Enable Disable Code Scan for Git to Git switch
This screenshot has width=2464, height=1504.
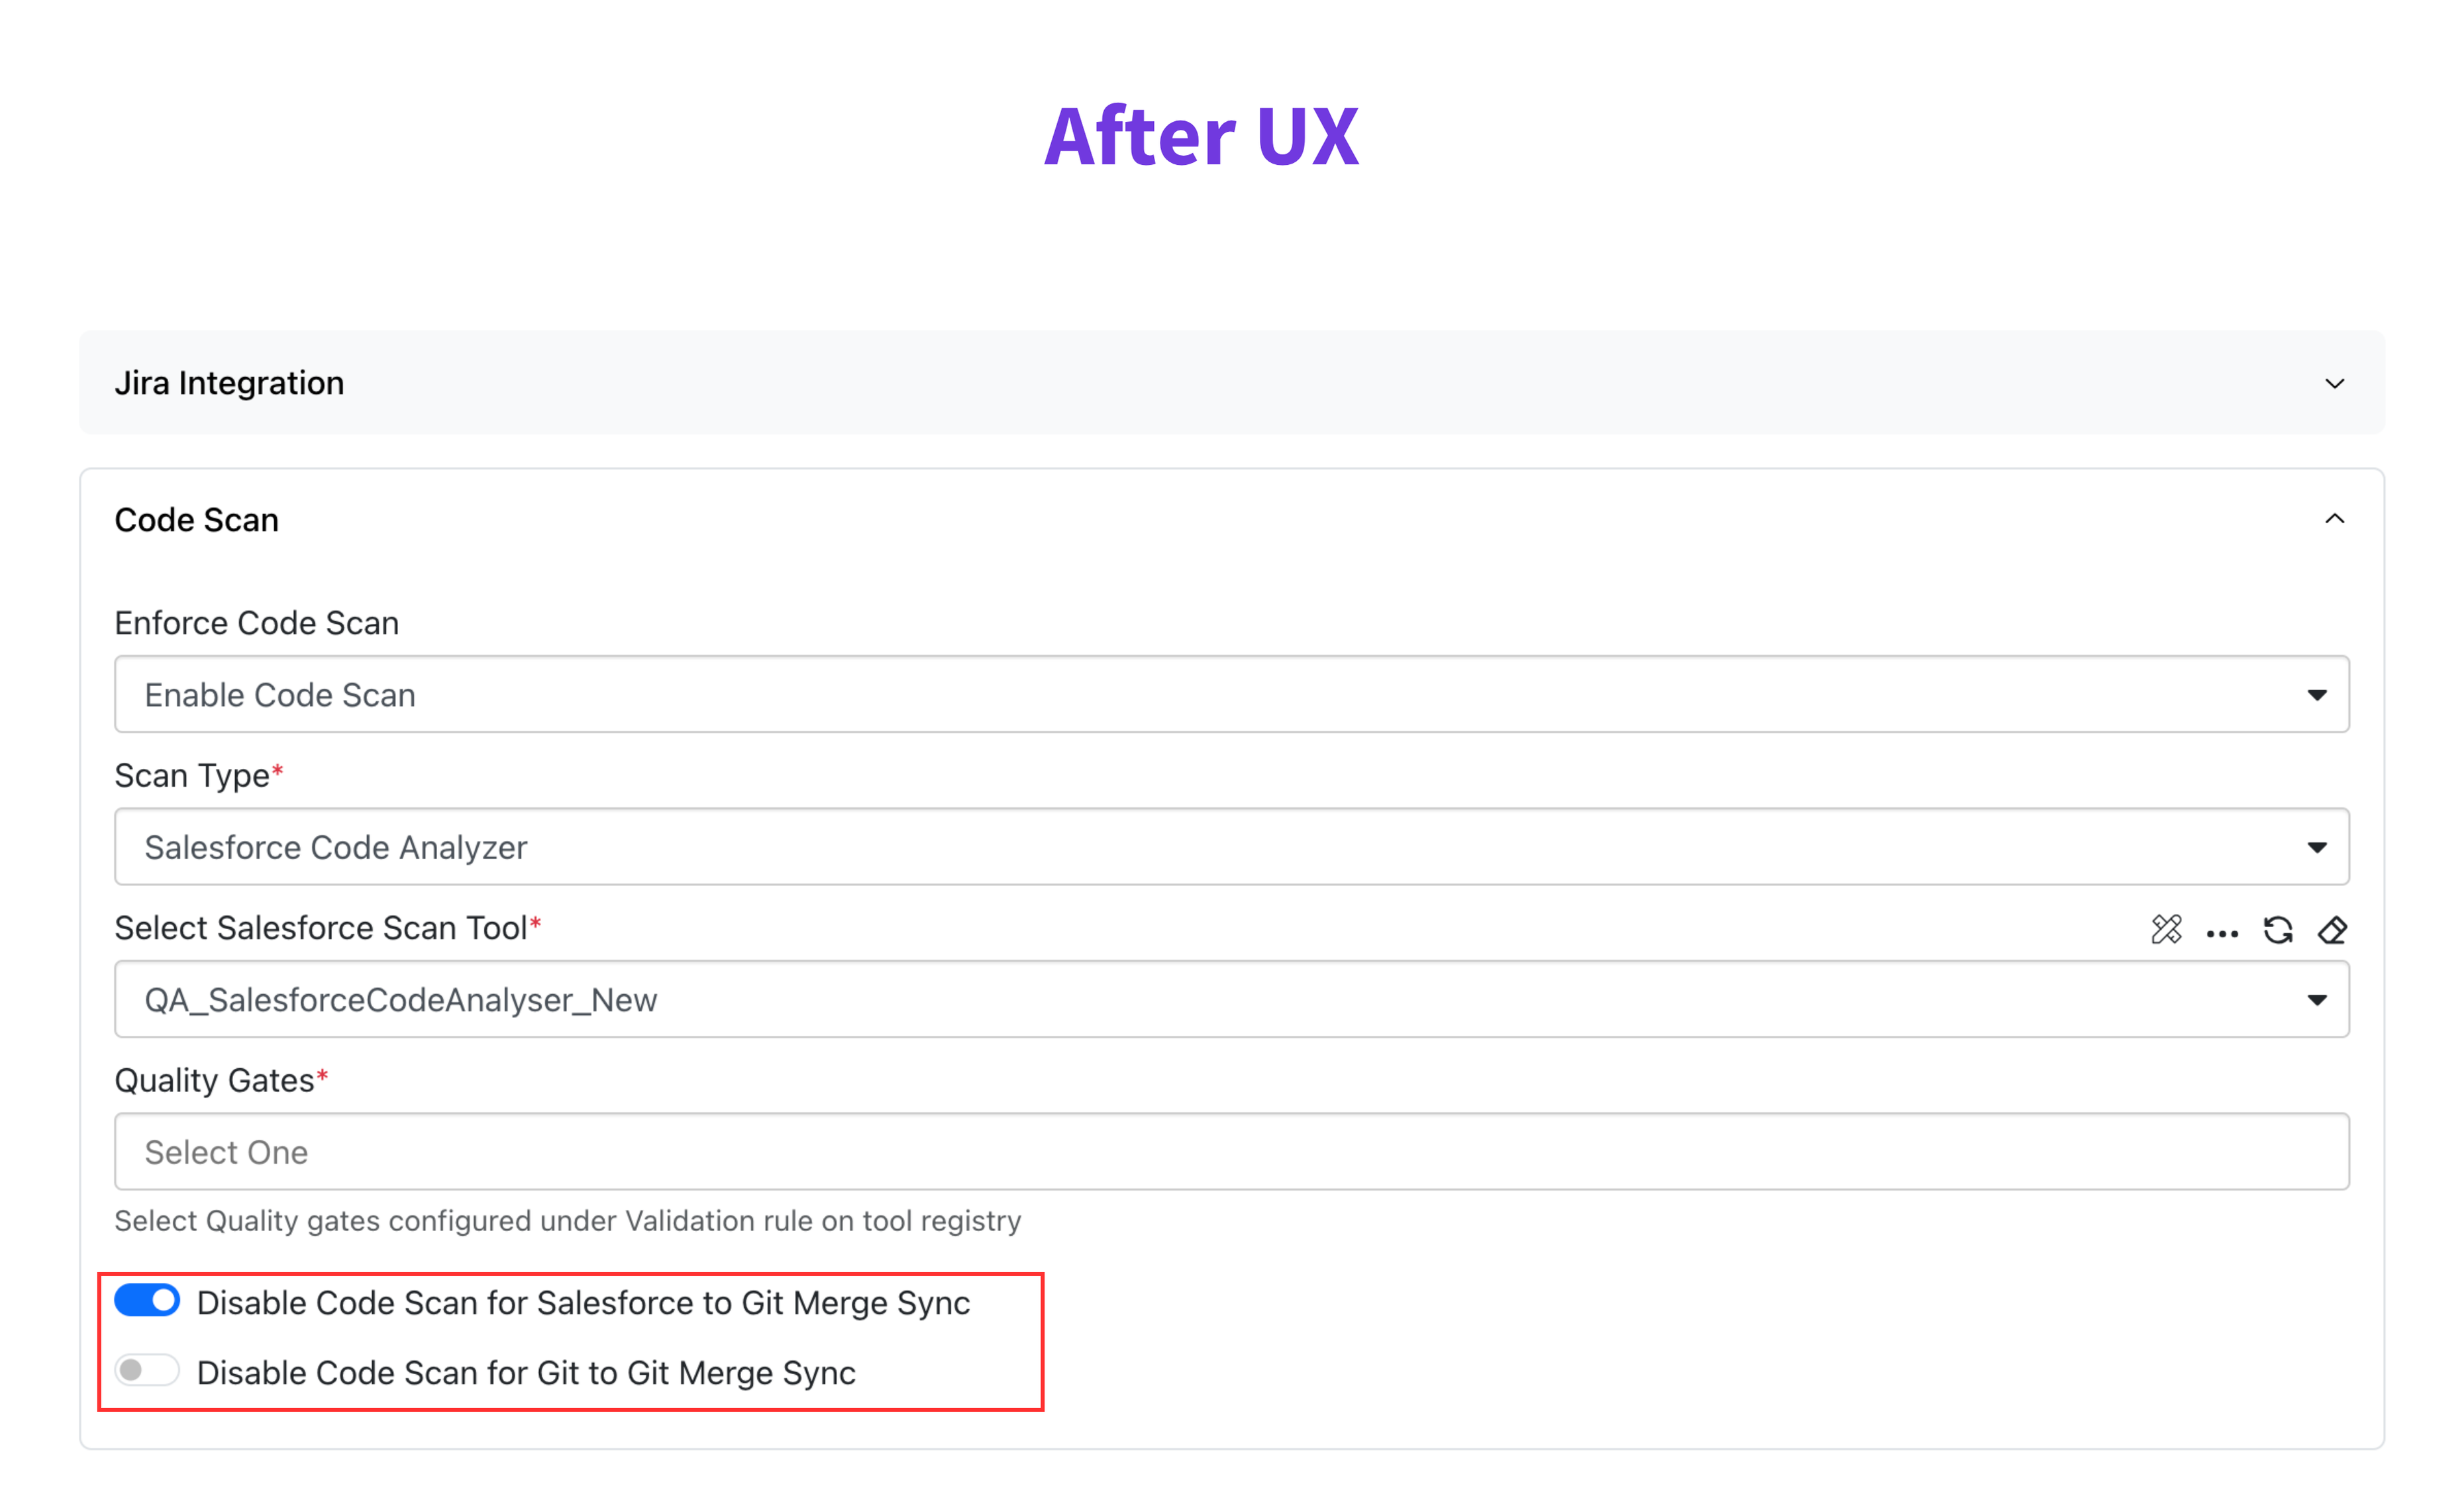pyautogui.click(x=147, y=1370)
